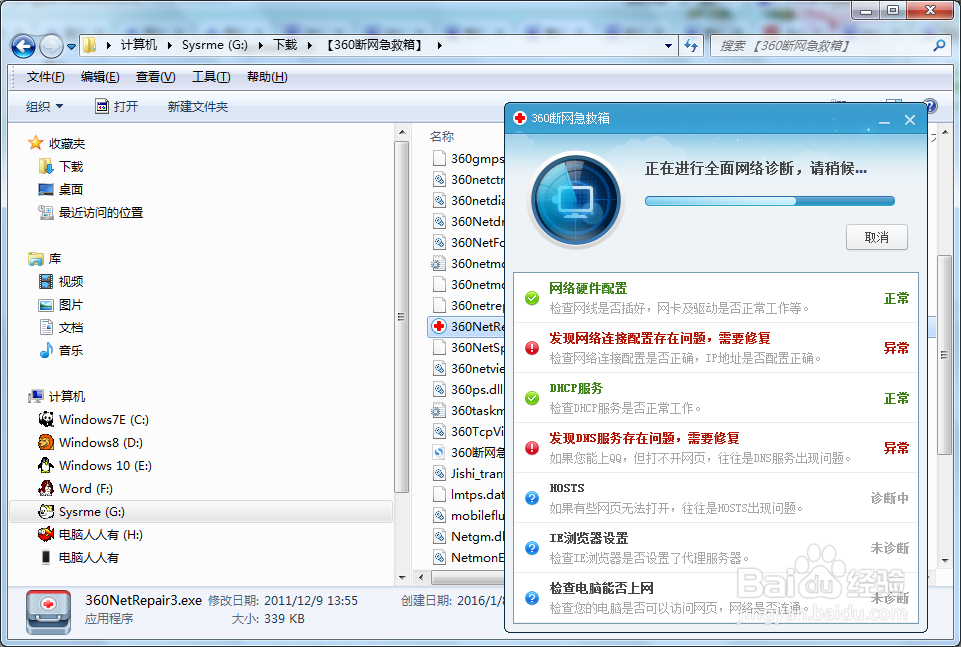The height and width of the screenshot is (647, 961).
Task: Open the address bar path dropdown arrow
Action: point(668,45)
